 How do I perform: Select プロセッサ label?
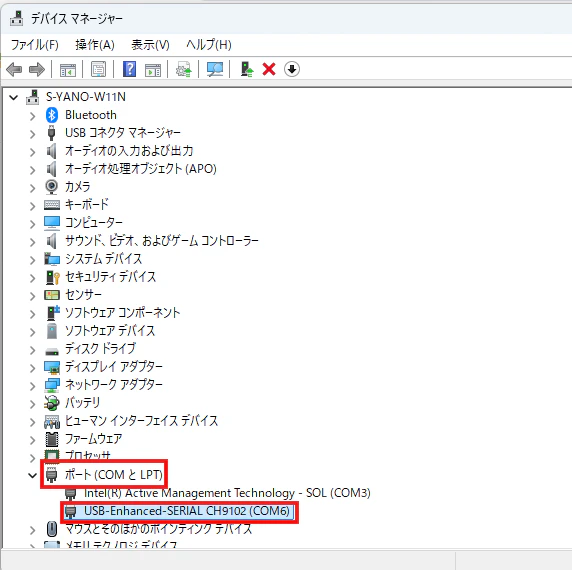[88, 455]
